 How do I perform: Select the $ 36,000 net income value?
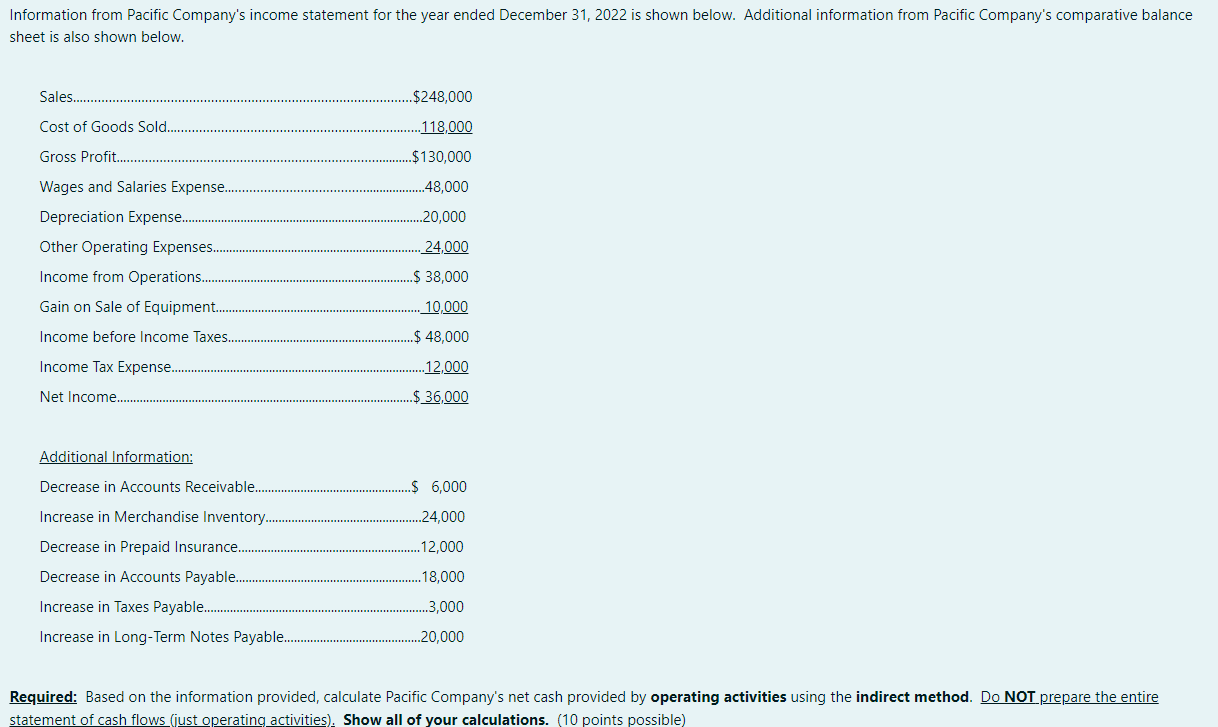click(441, 397)
